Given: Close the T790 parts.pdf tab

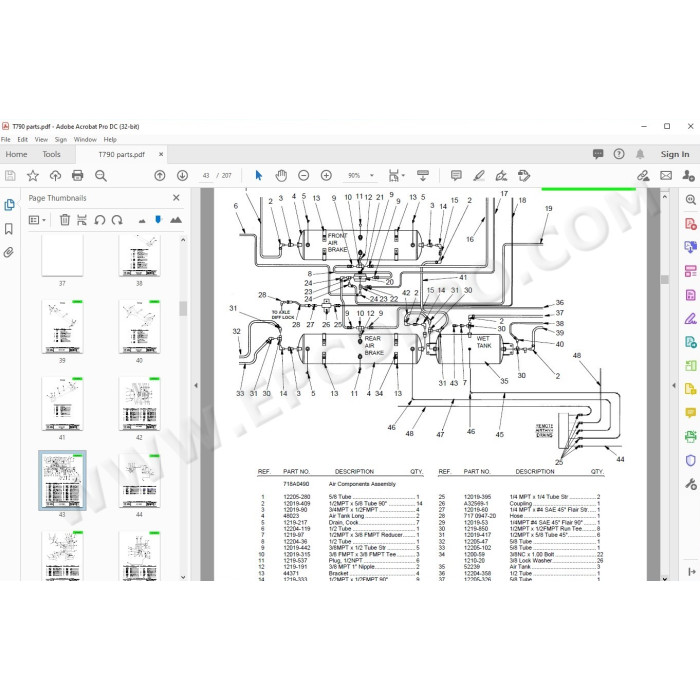Looking at the screenshot, I should [x=161, y=154].
